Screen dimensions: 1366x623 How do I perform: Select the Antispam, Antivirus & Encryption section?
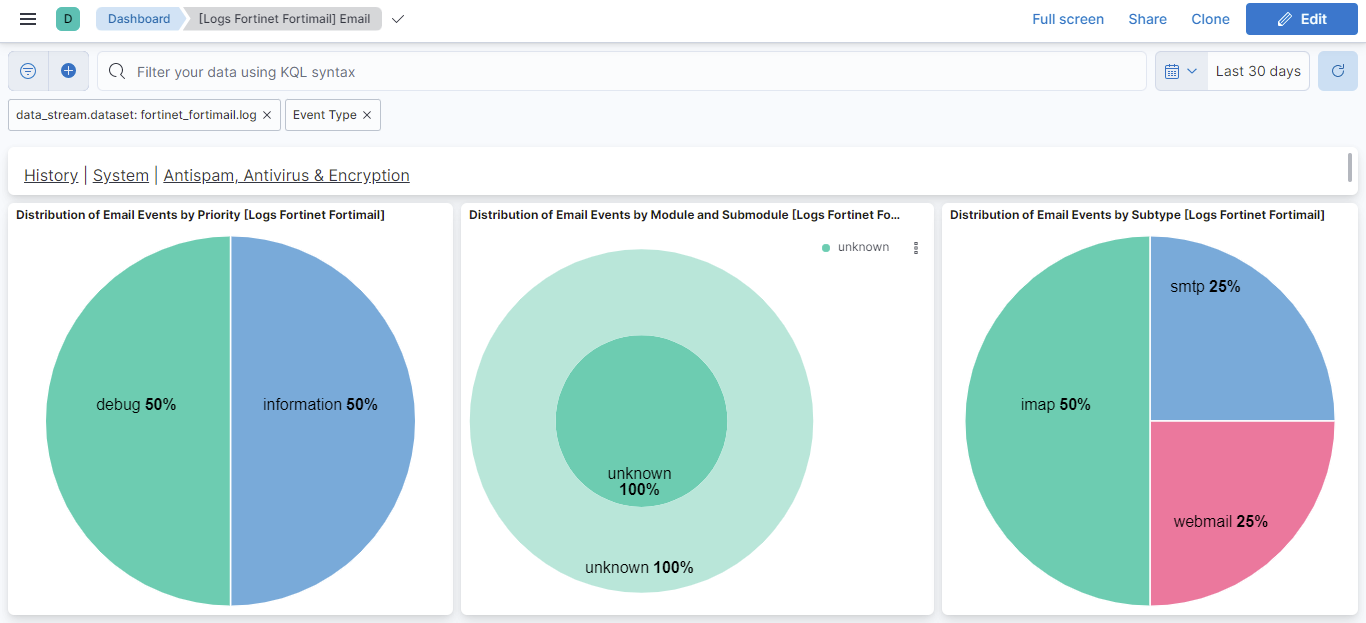click(x=286, y=175)
